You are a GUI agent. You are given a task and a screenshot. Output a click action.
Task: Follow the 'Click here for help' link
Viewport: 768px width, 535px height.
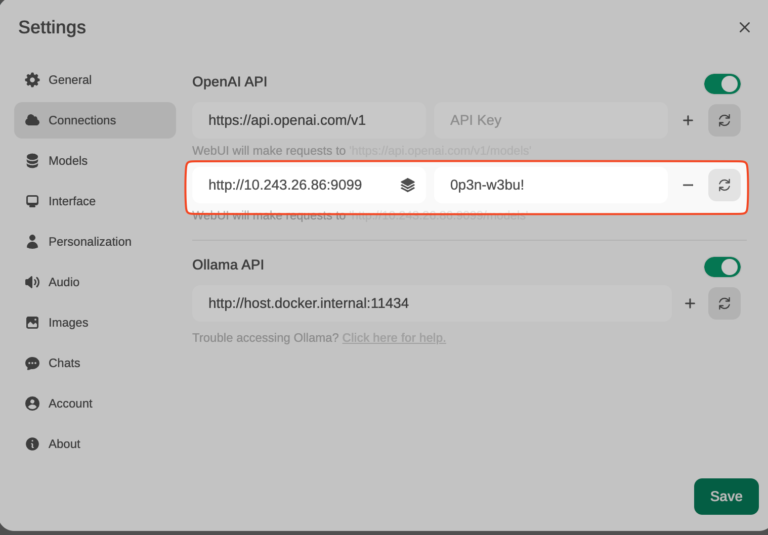coord(394,338)
